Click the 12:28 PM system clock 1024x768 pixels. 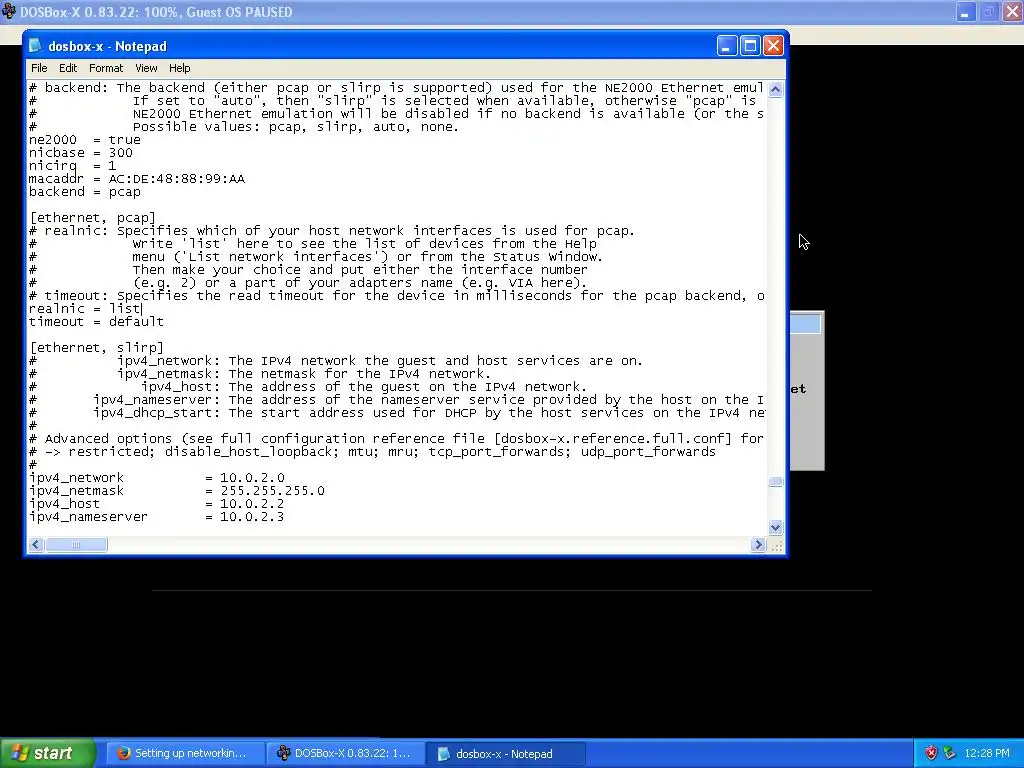987,754
